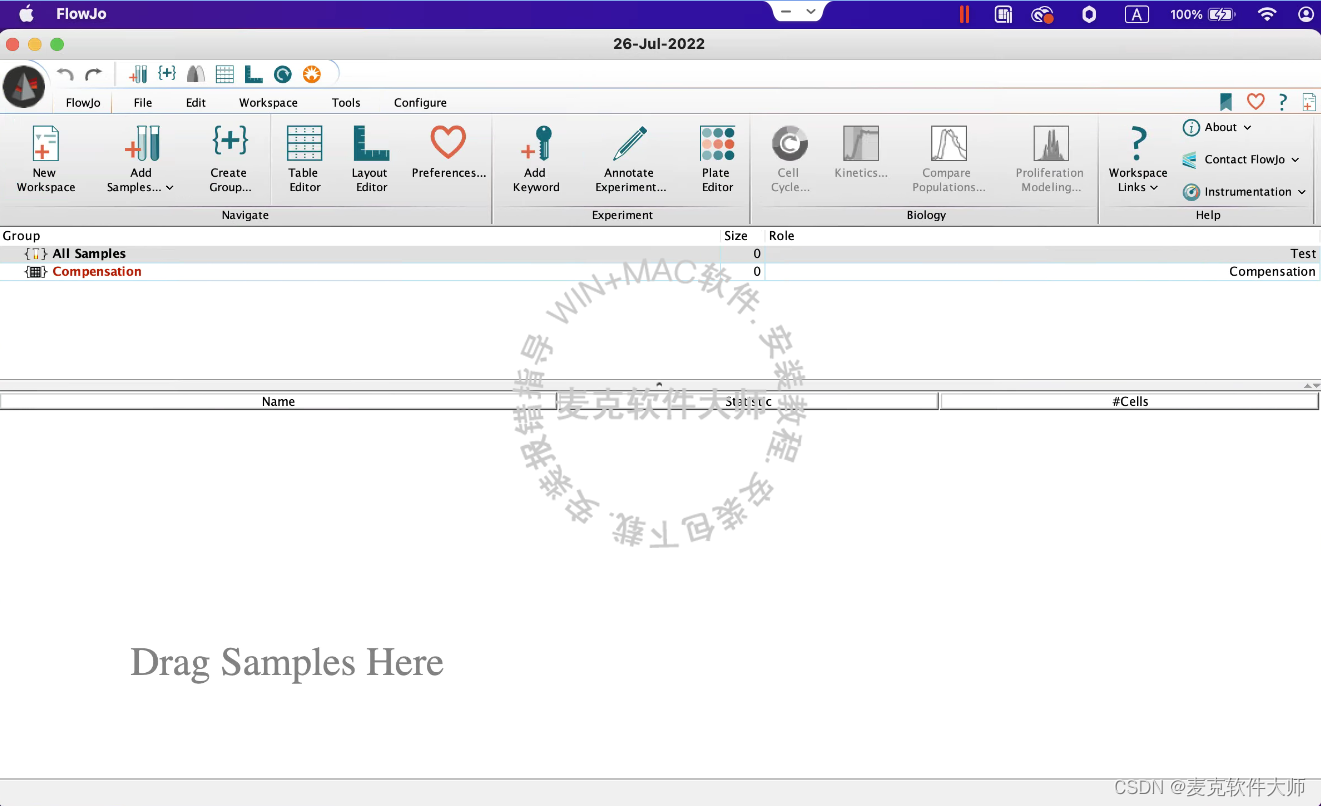
Task: Click the small question mark help icon
Action: coord(1283,101)
